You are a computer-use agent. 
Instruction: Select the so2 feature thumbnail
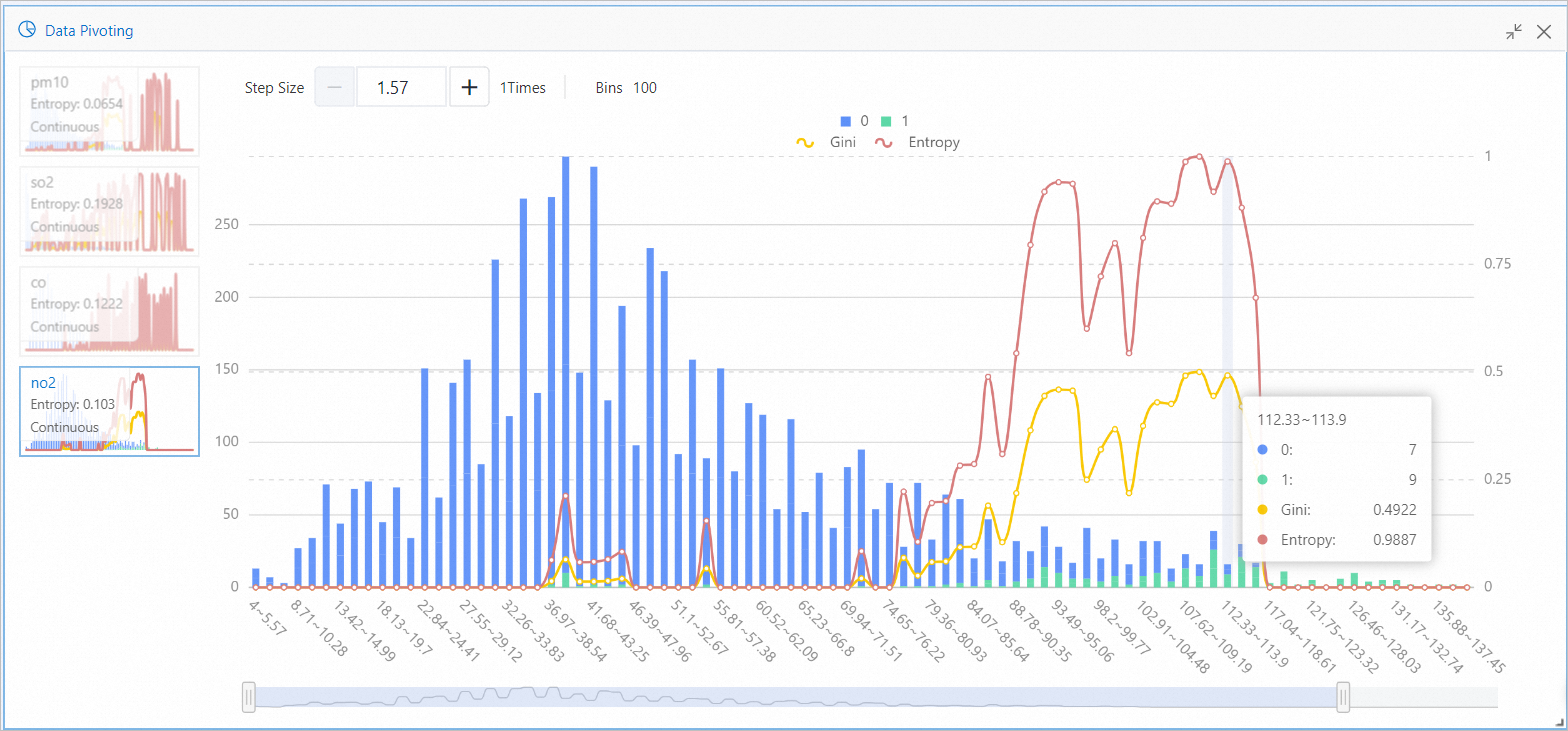coord(110,211)
